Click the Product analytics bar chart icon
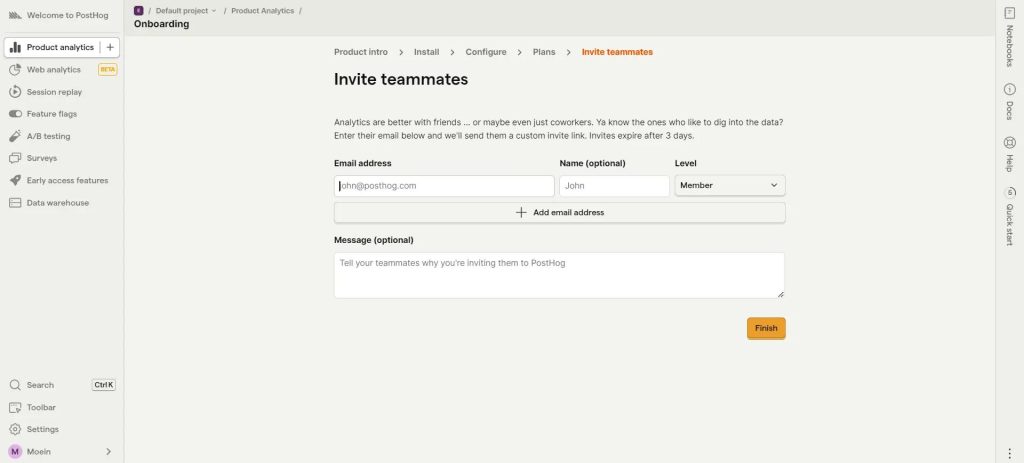Viewport: 1024px width, 463px height. click(16, 47)
